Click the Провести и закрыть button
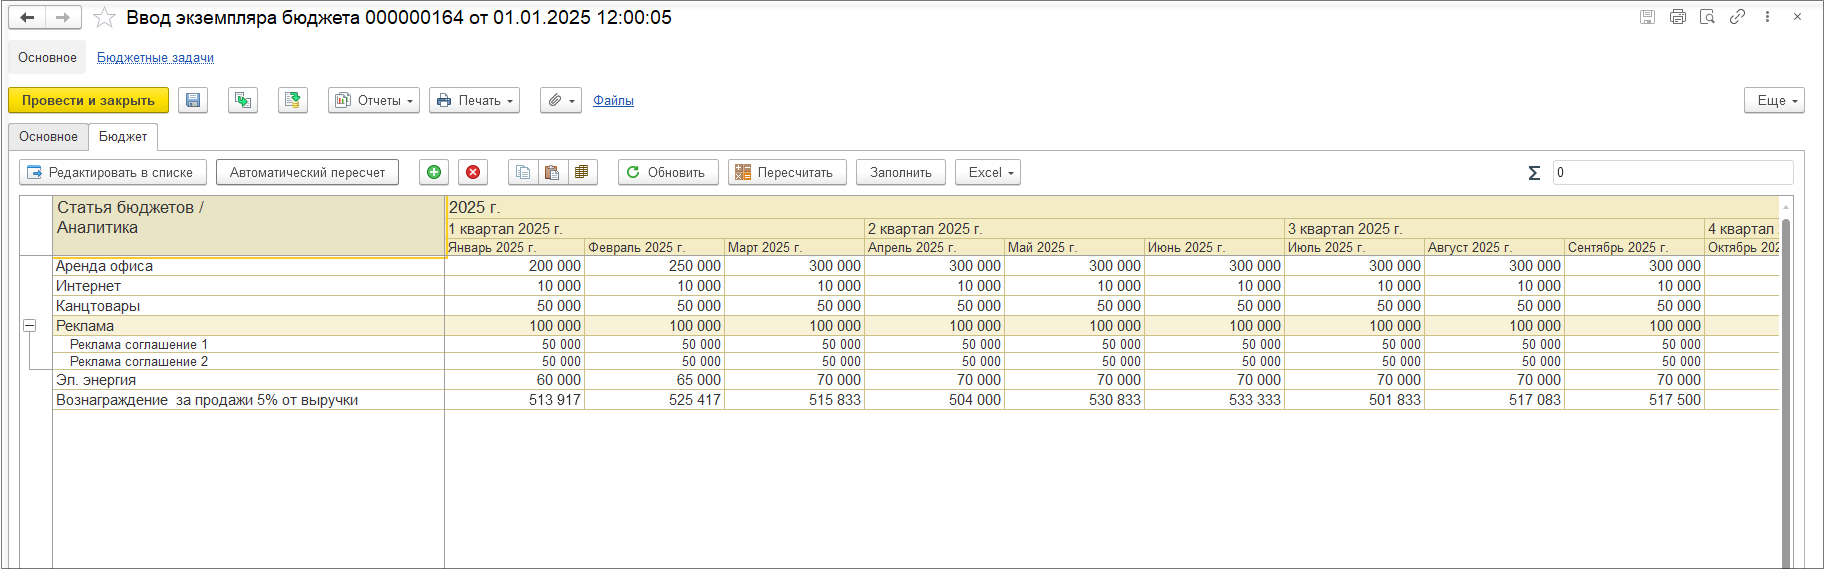 [88, 100]
